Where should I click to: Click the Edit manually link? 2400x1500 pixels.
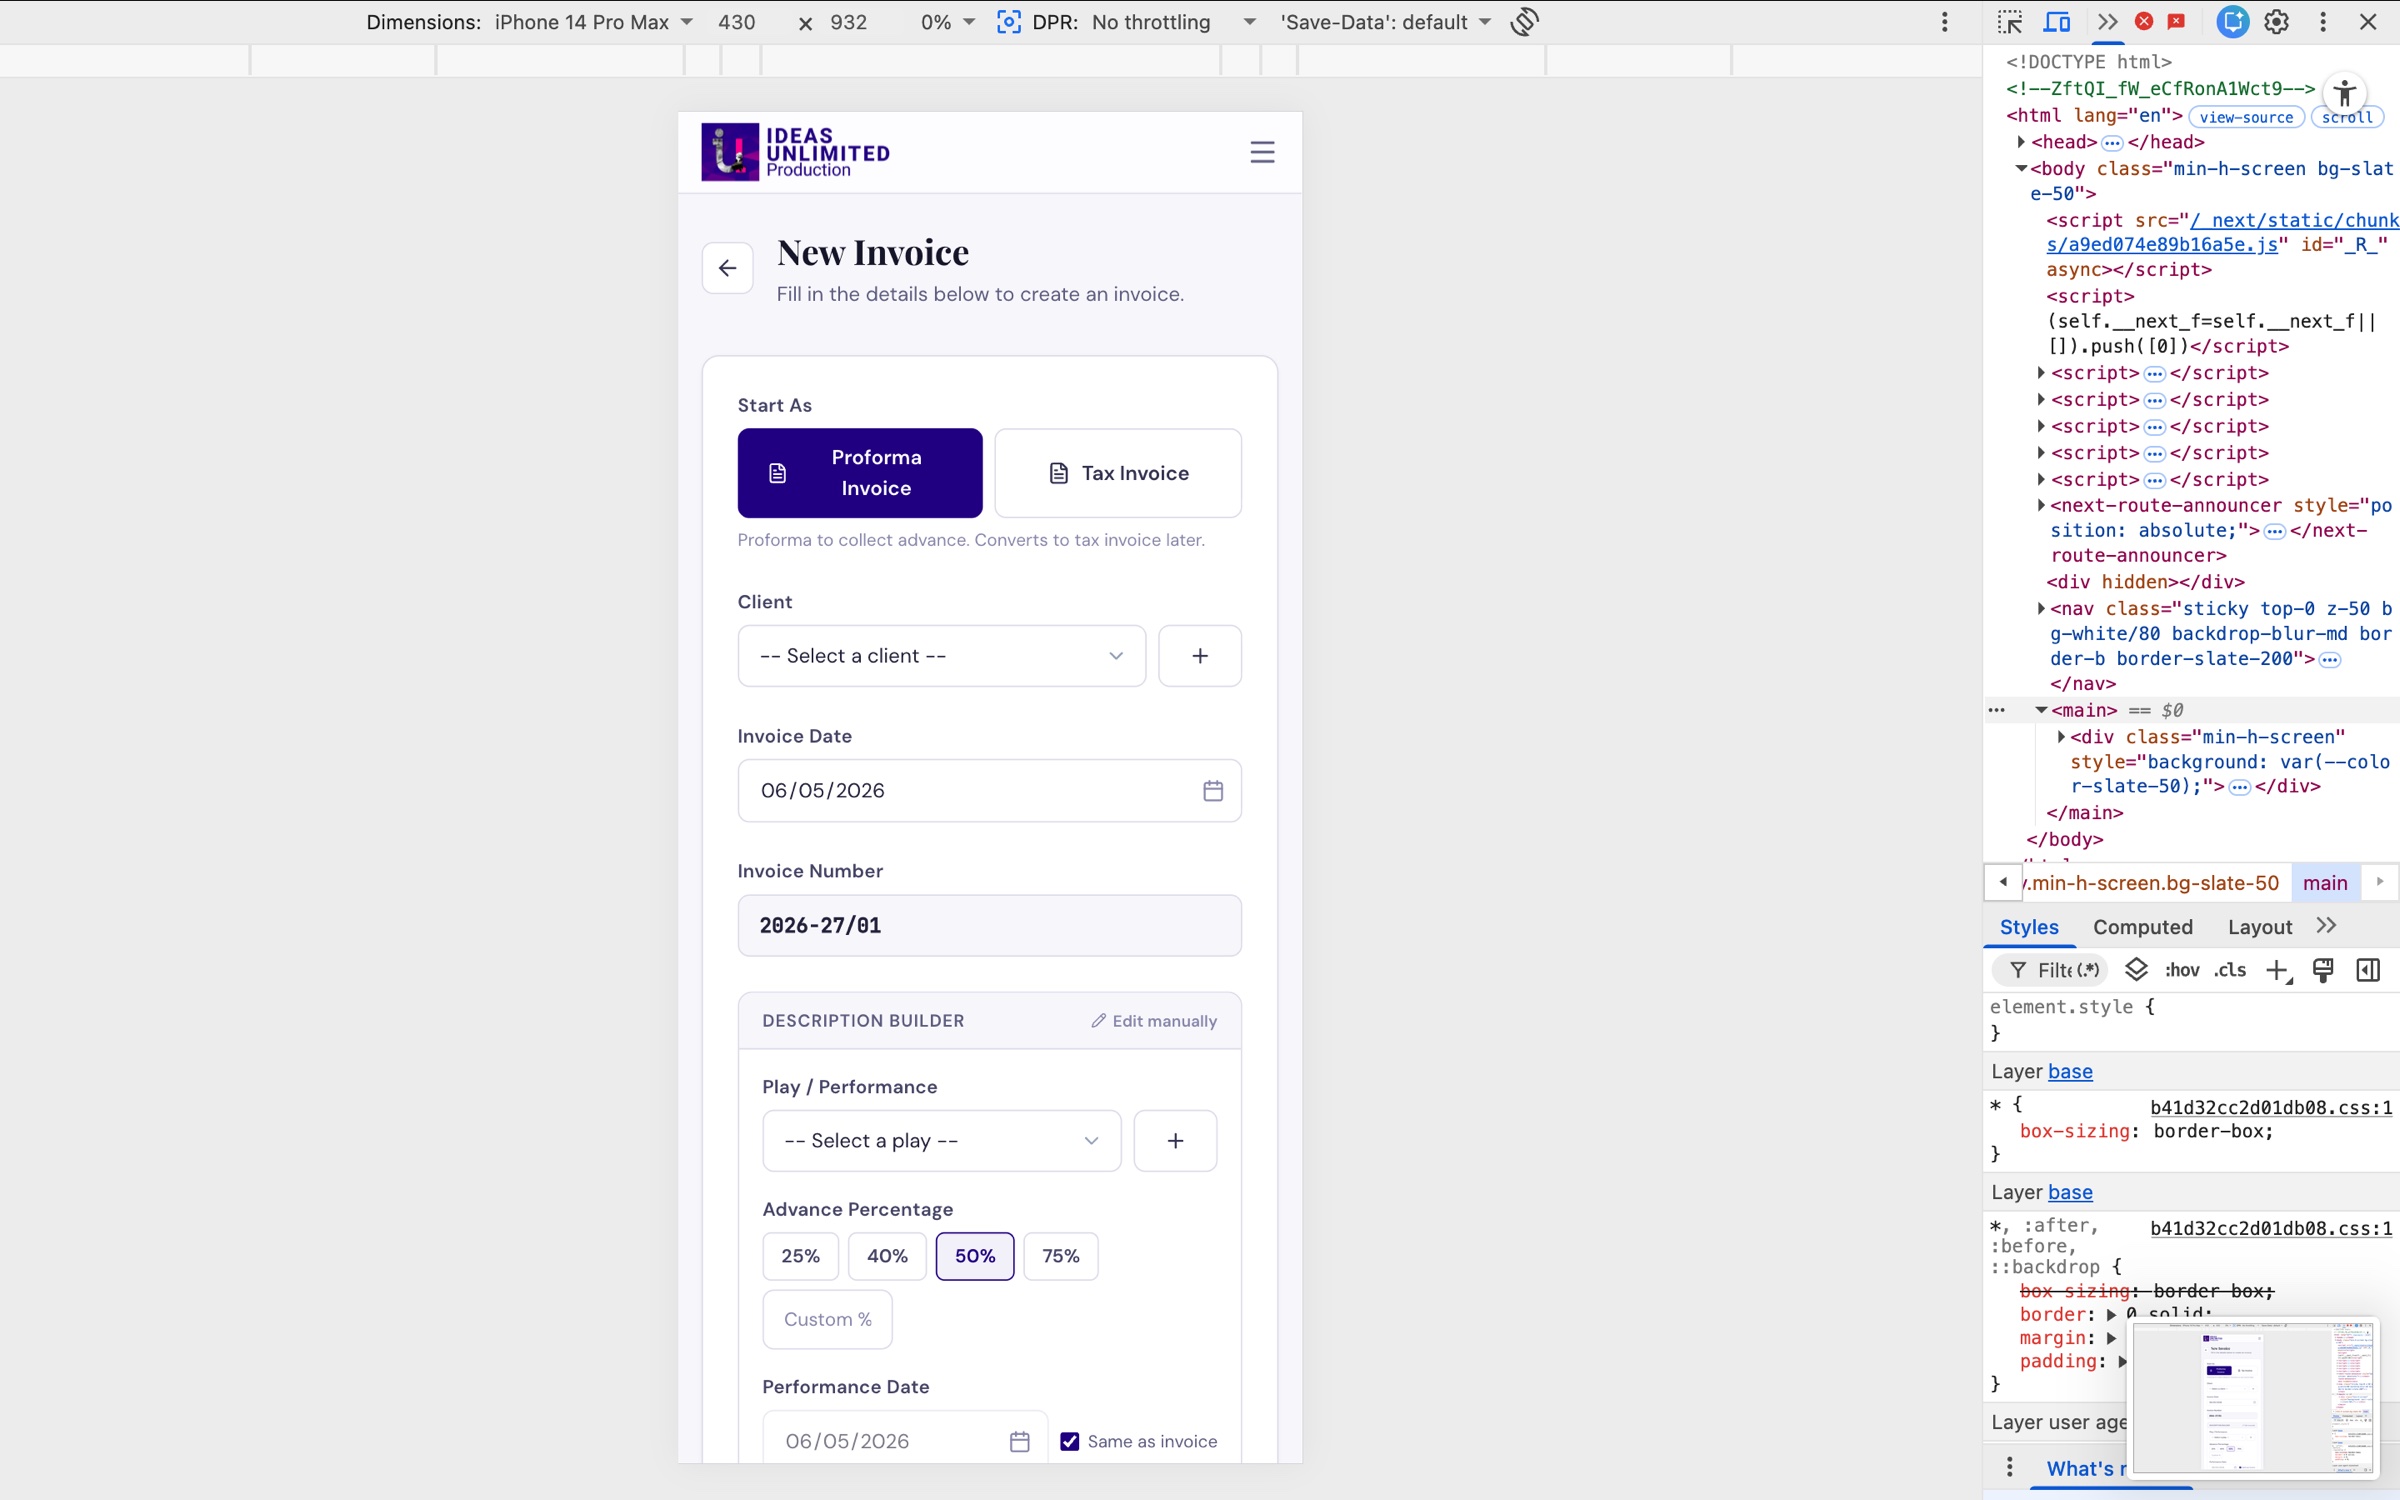click(1154, 1021)
